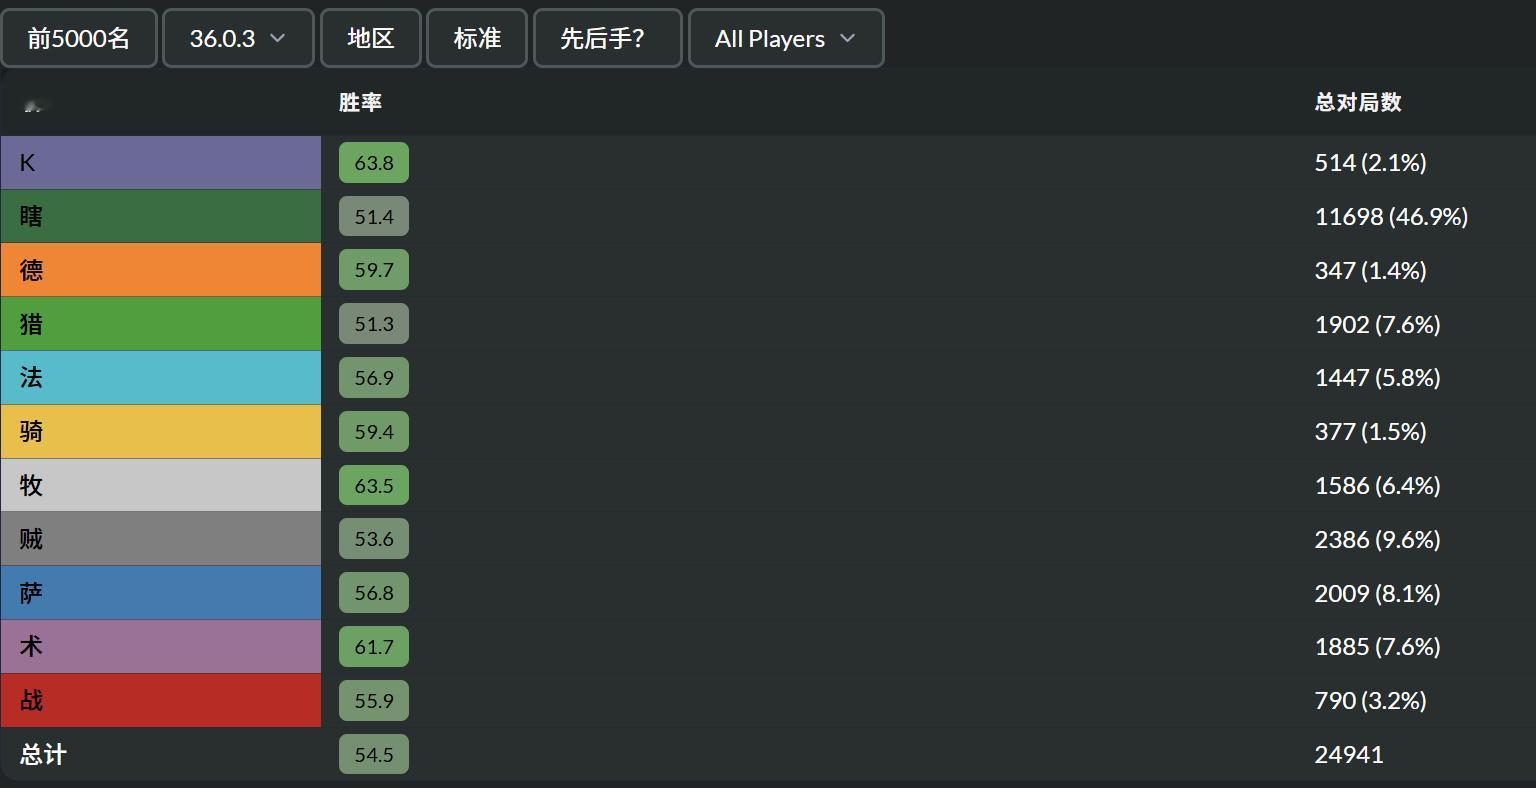Click the blue 萨 class cell
The height and width of the screenshot is (788, 1536).
pos(161,593)
